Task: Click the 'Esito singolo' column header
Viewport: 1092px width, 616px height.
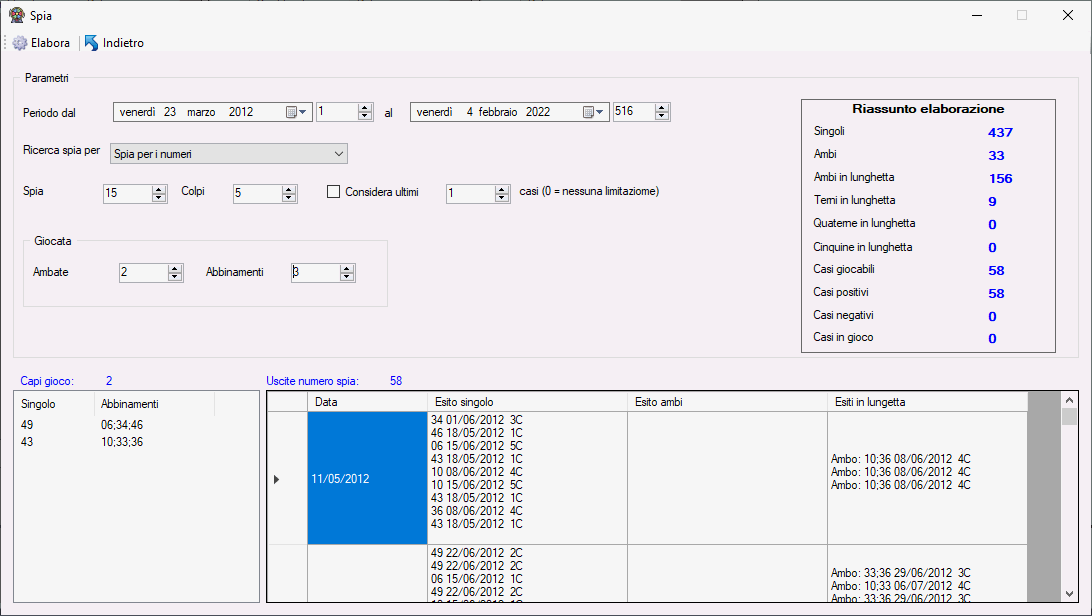Action: click(x=527, y=402)
